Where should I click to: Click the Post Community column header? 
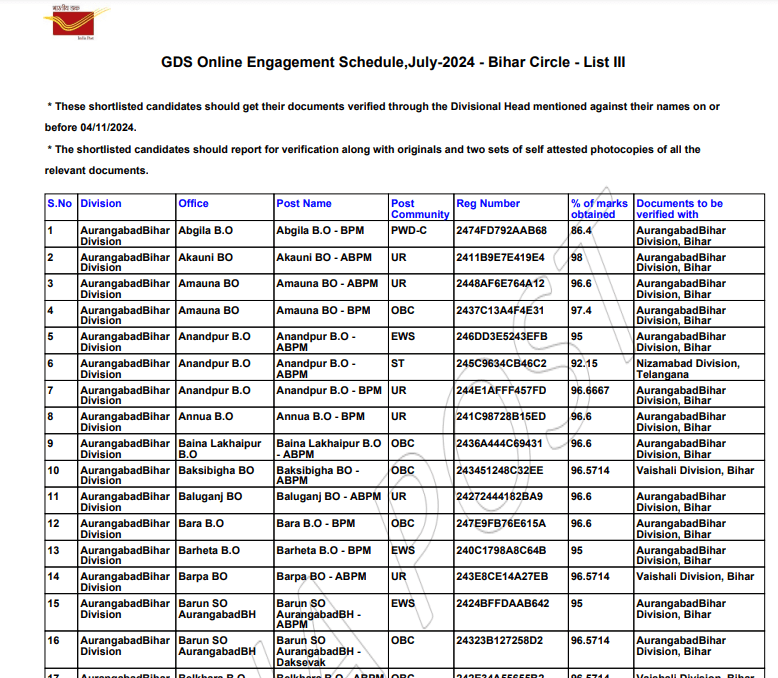click(x=419, y=209)
